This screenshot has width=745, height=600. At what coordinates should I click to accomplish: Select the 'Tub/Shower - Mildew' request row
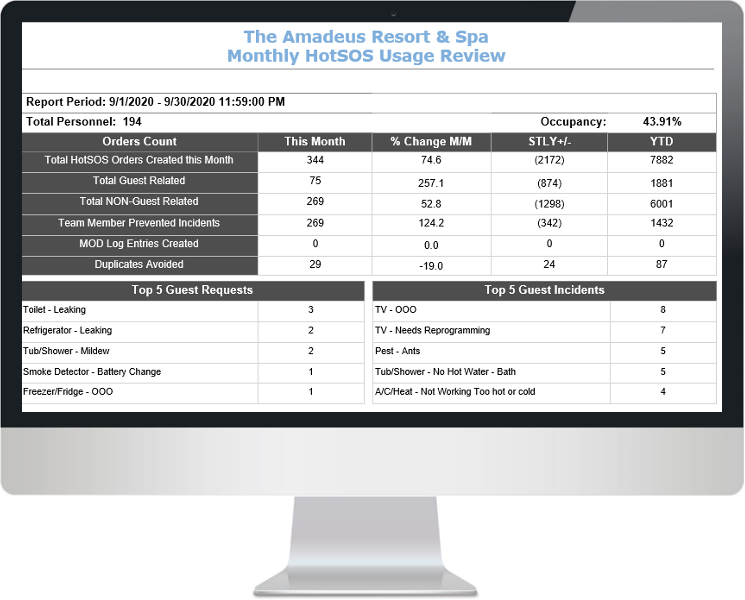click(193, 351)
